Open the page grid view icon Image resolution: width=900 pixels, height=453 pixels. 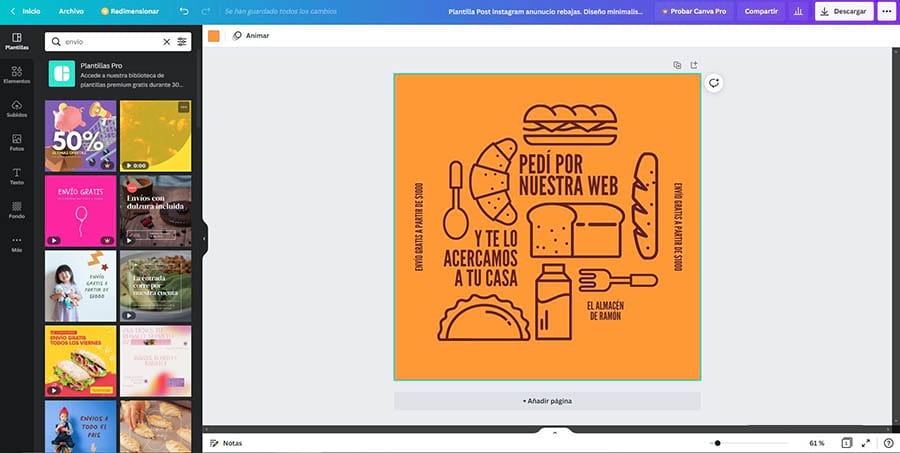coord(847,443)
